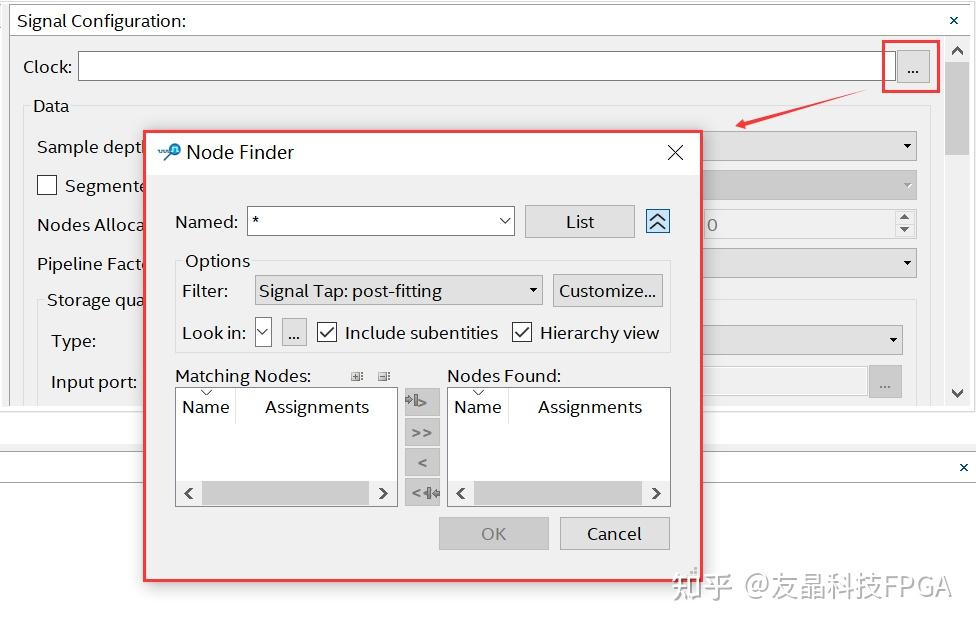Click the Clock input field

click(486, 66)
